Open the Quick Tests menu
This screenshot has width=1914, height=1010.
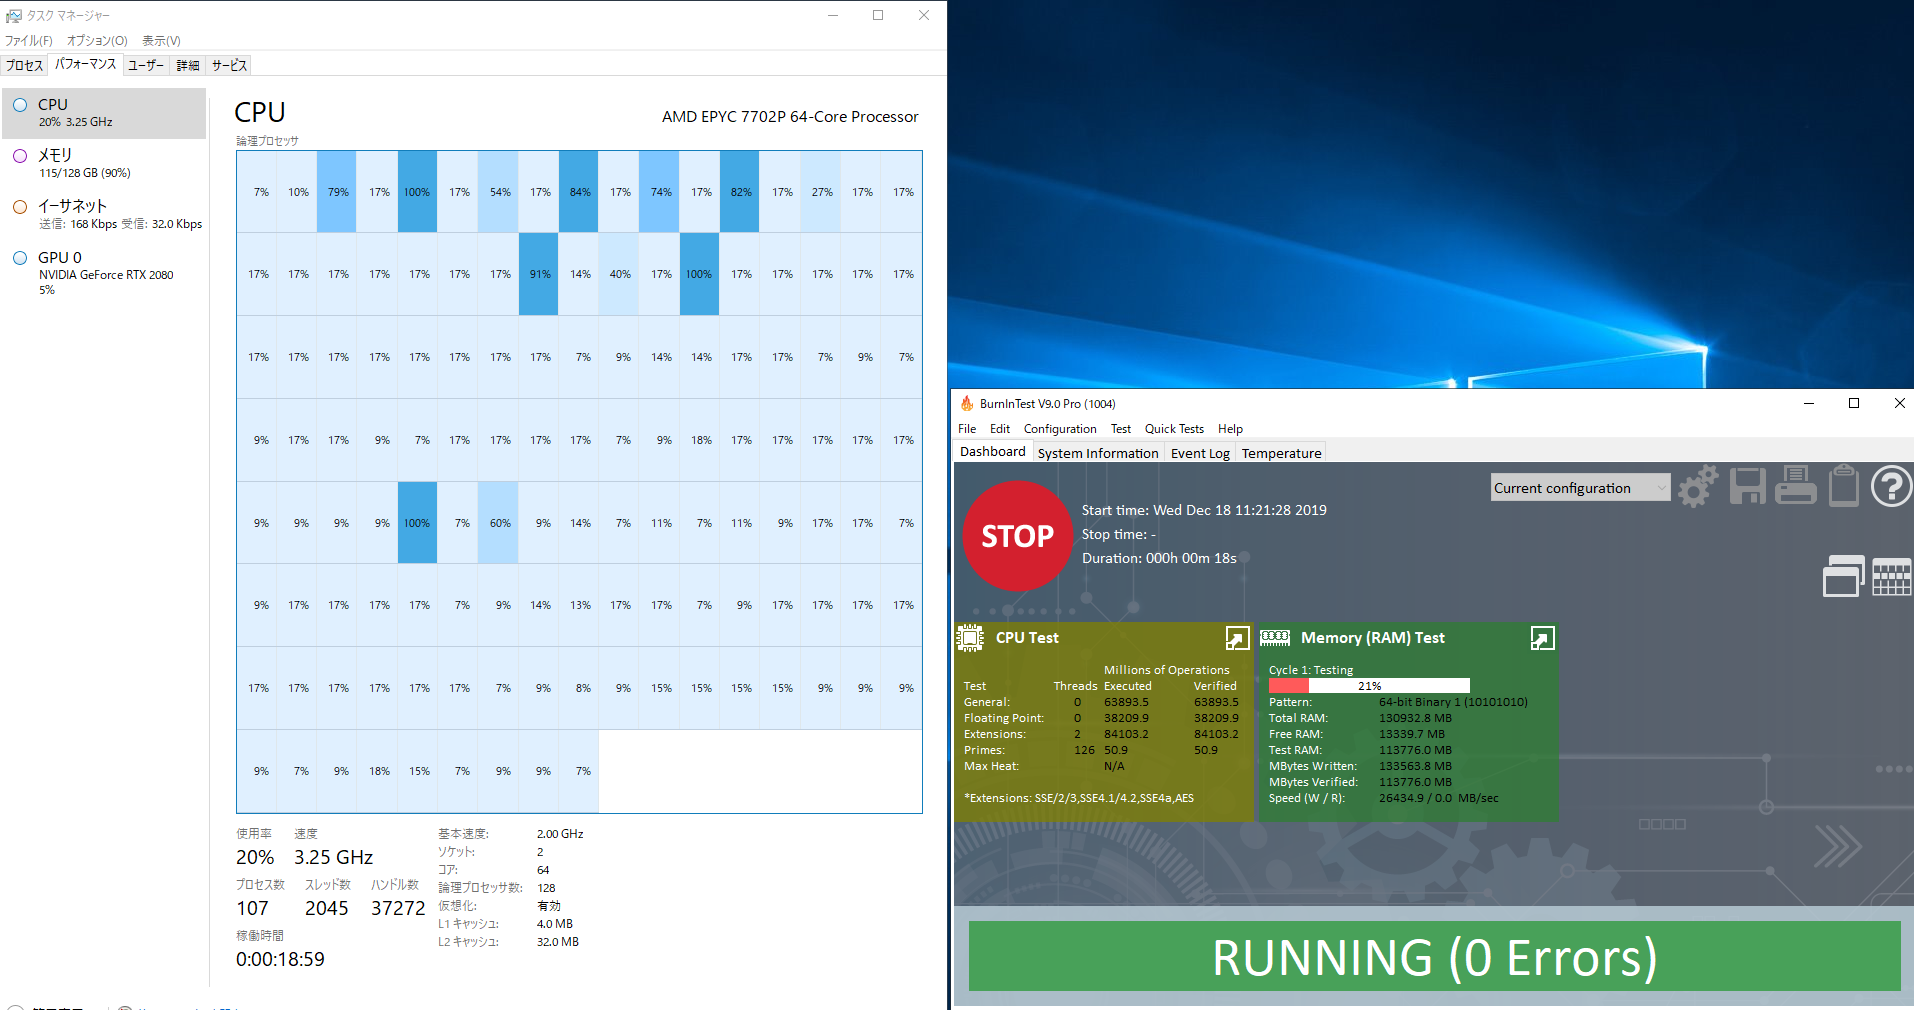point(1174,429)
